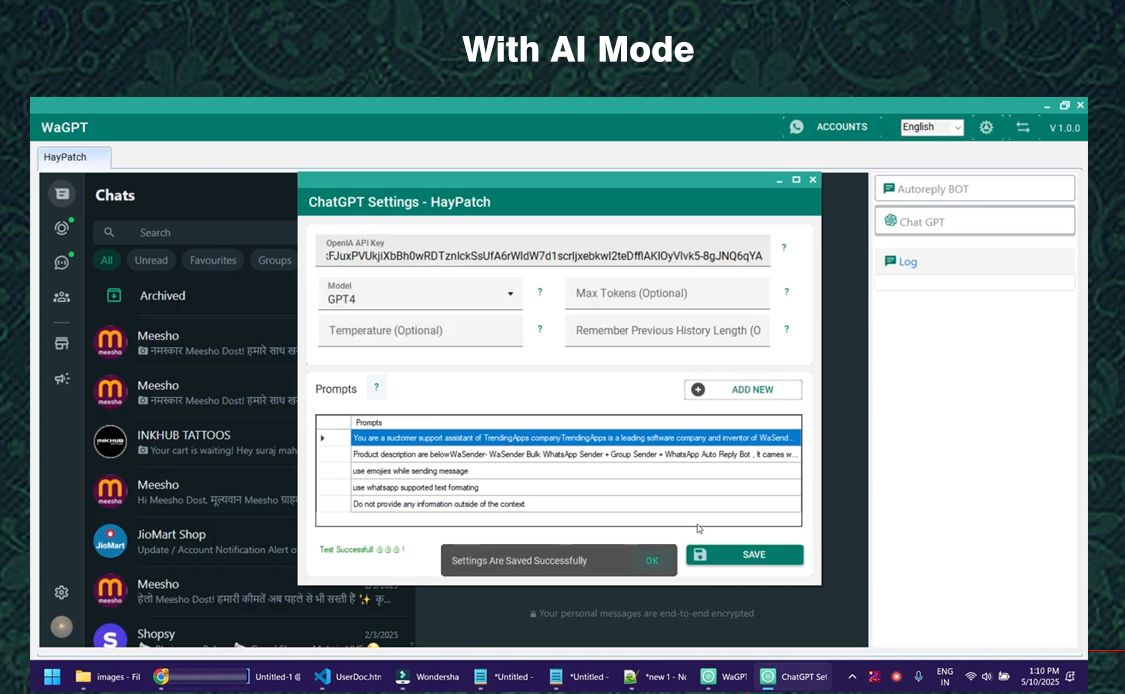The height and width of the screenshot is (694, 1125).
Task: Open WhatsApp settings gear in the sidebar
Action: [62, 592]
